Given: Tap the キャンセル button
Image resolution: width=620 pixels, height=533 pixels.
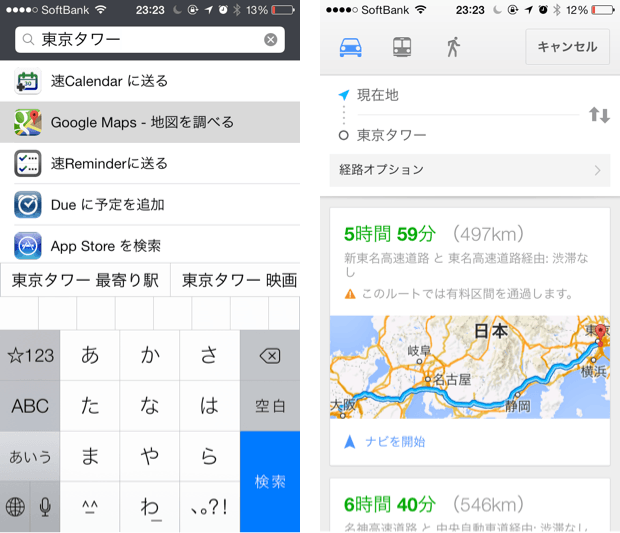Looking at the screenshot, I should (x=567, y=47).
